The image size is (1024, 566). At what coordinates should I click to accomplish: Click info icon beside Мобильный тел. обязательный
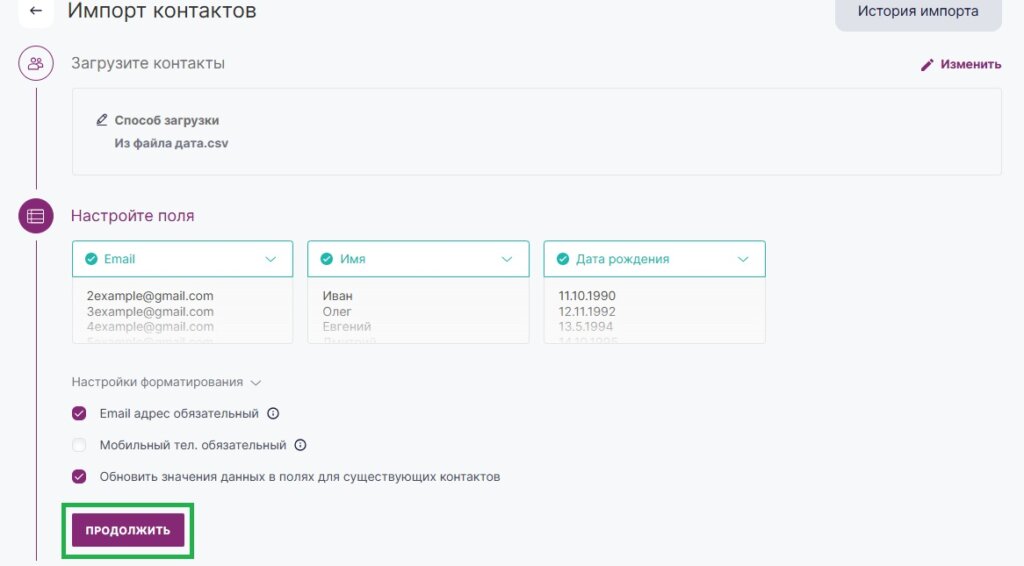click(300, 446)
